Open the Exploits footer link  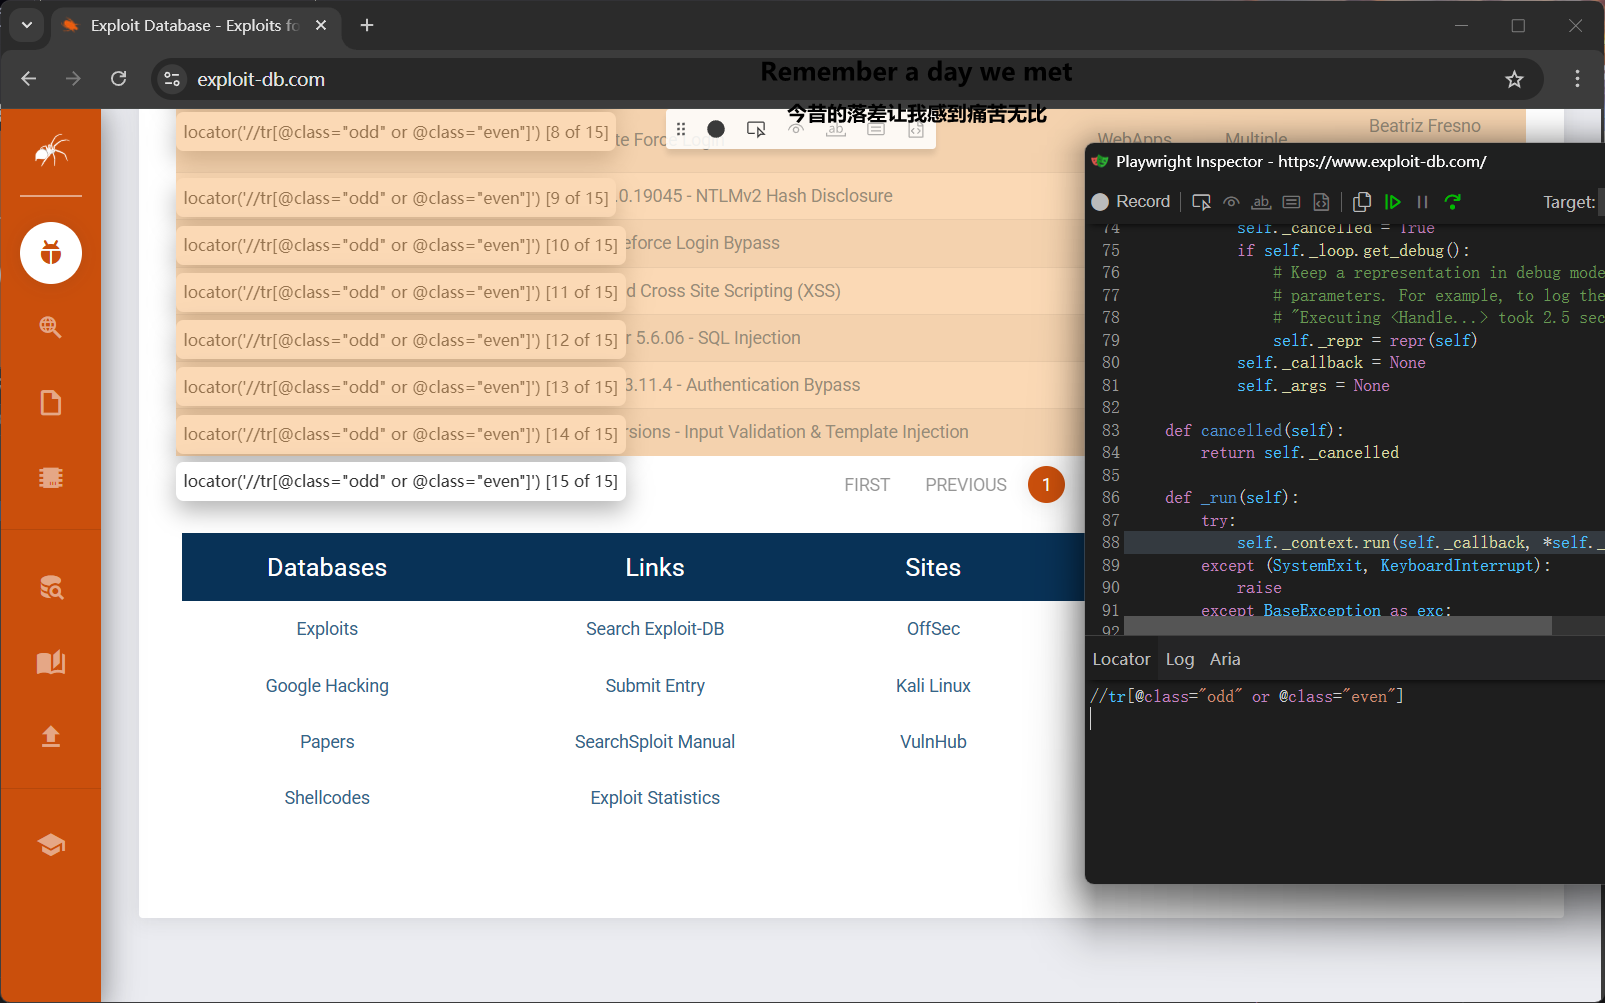327,629
